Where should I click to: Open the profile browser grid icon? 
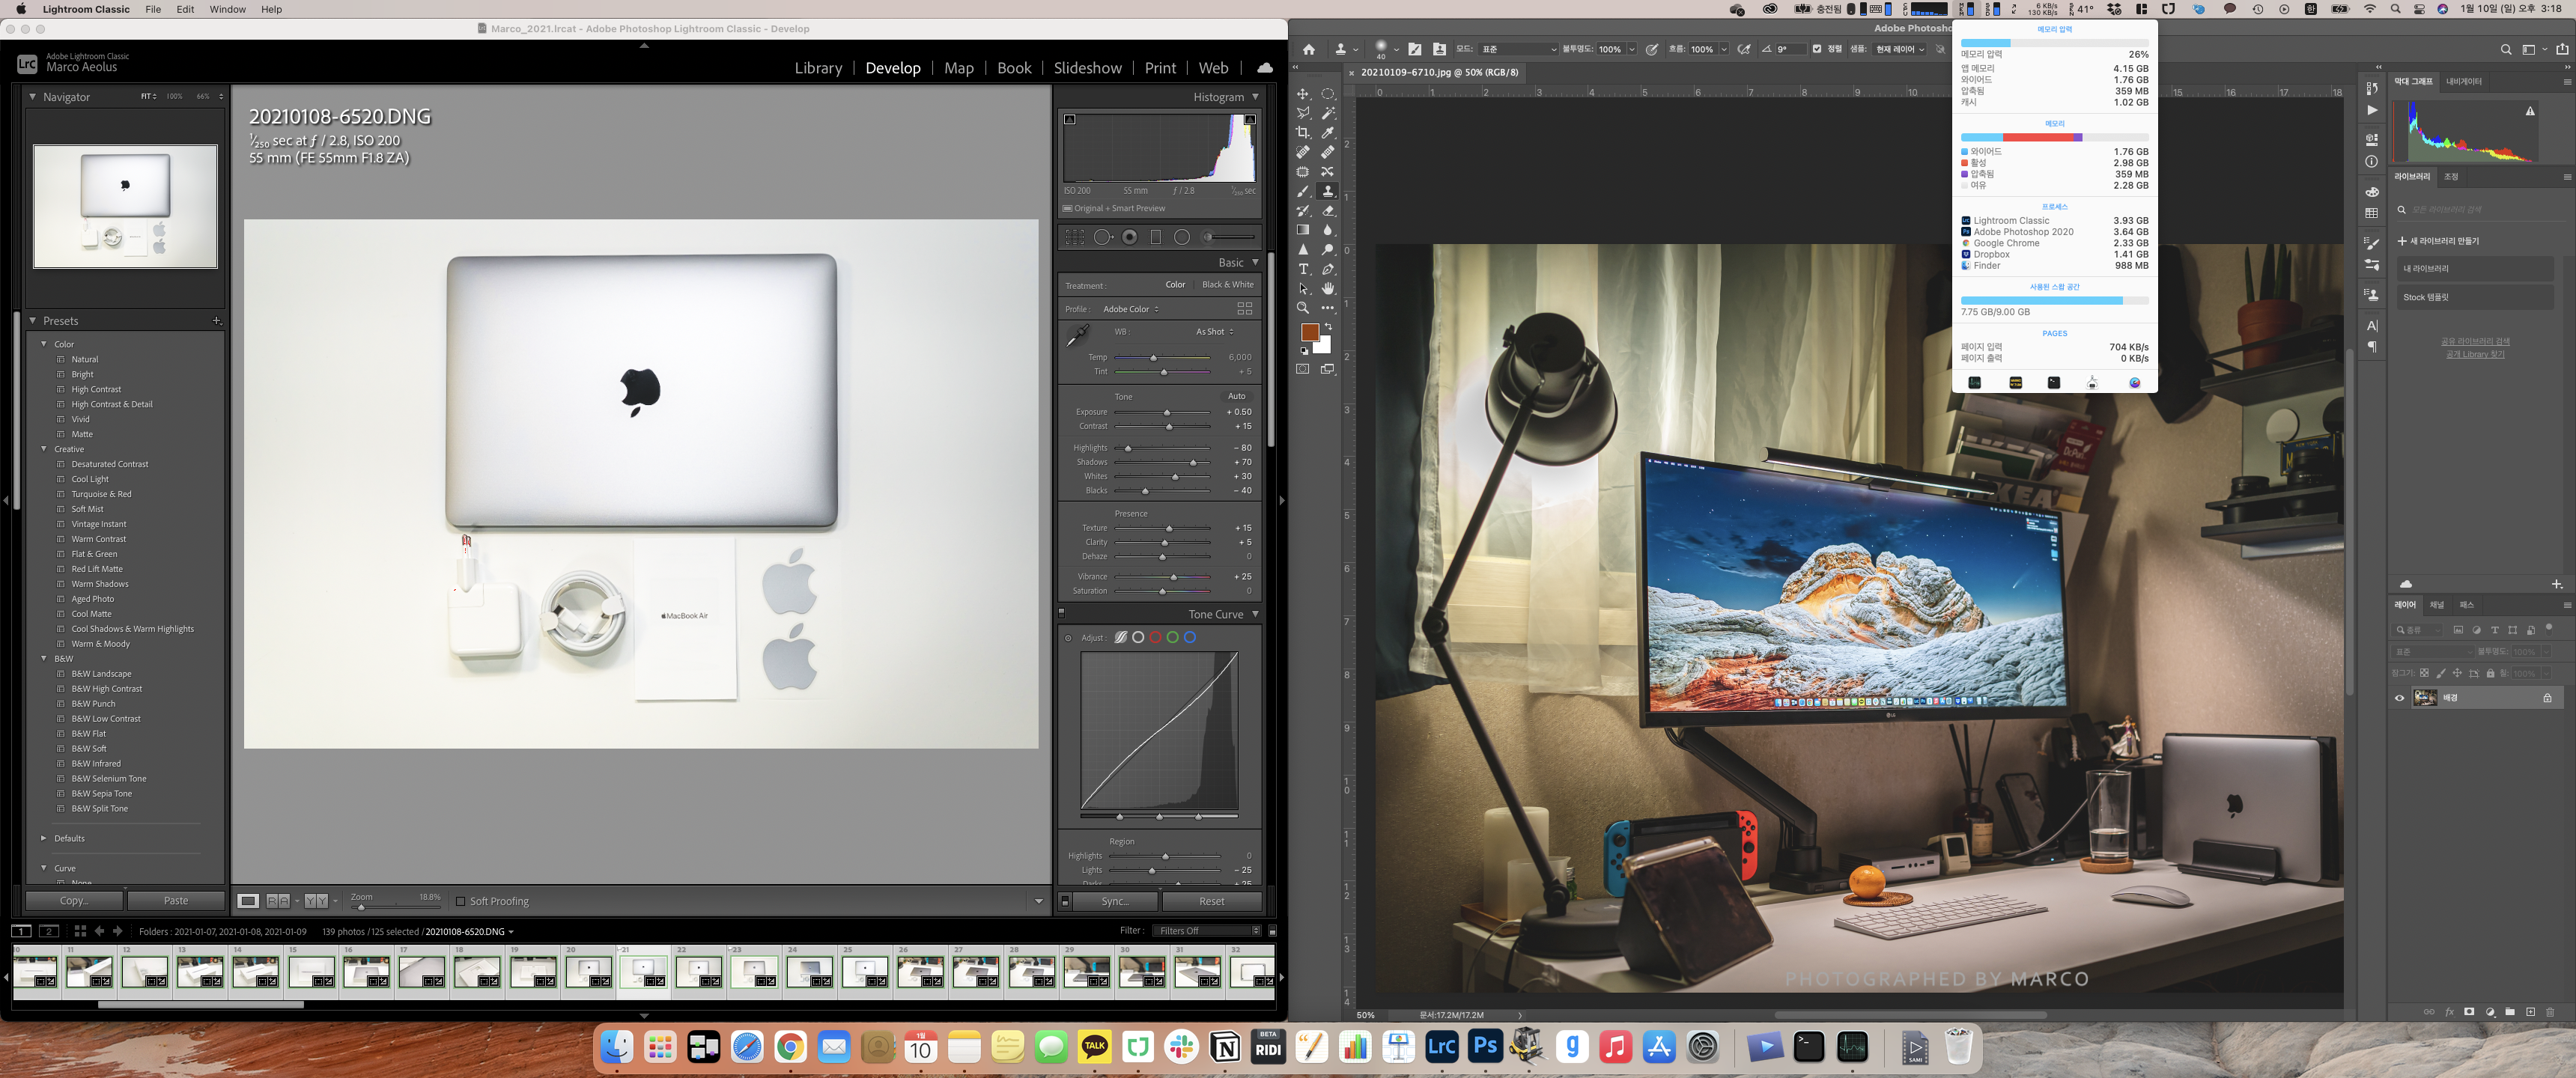1244,309
